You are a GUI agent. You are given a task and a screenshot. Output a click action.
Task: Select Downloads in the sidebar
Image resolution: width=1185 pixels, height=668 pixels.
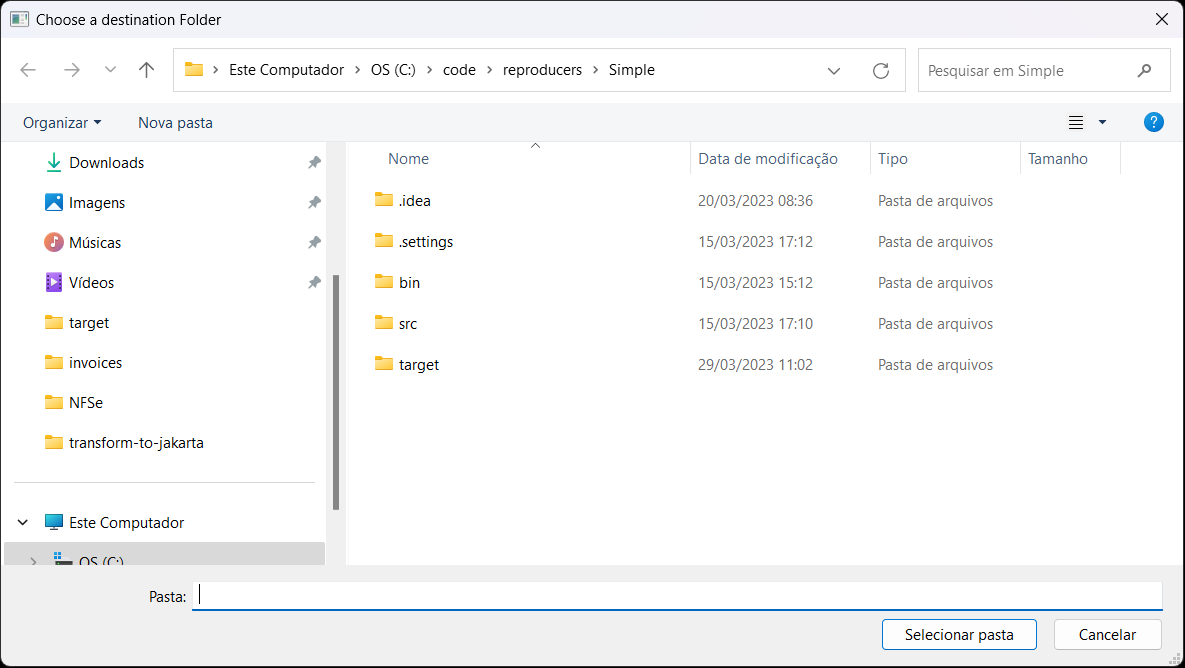[x=106, y=162]
